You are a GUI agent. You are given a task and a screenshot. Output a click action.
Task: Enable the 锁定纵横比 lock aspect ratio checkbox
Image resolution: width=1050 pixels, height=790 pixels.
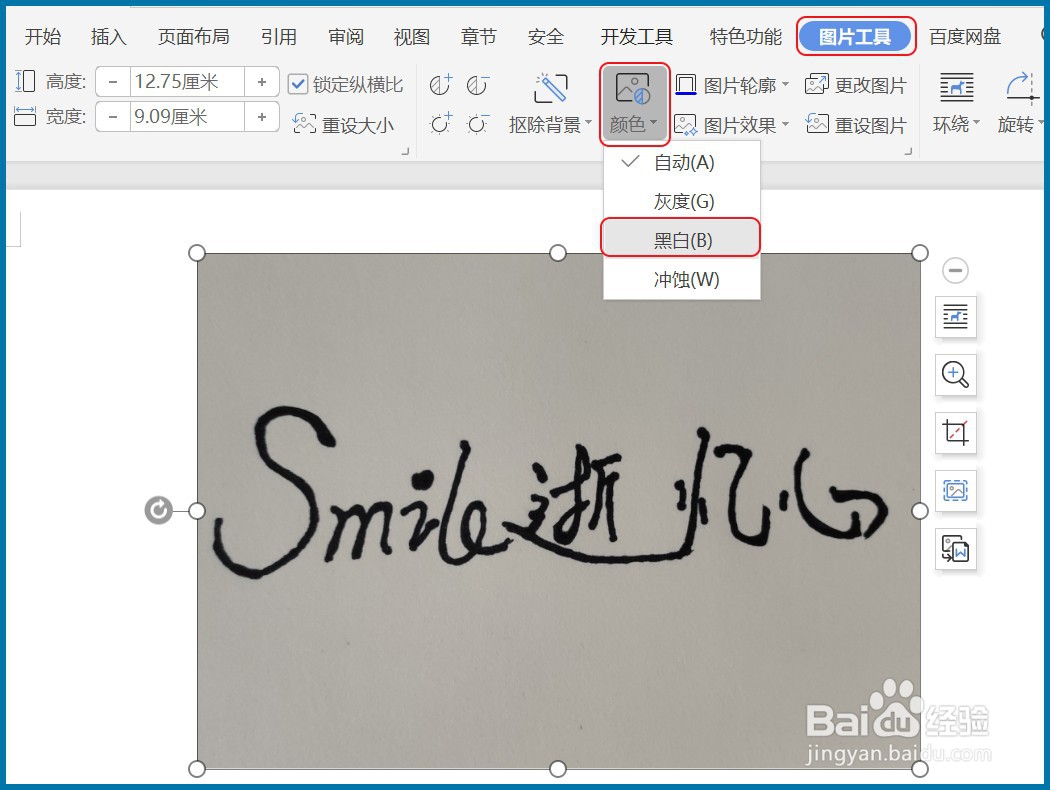point(297,84)
